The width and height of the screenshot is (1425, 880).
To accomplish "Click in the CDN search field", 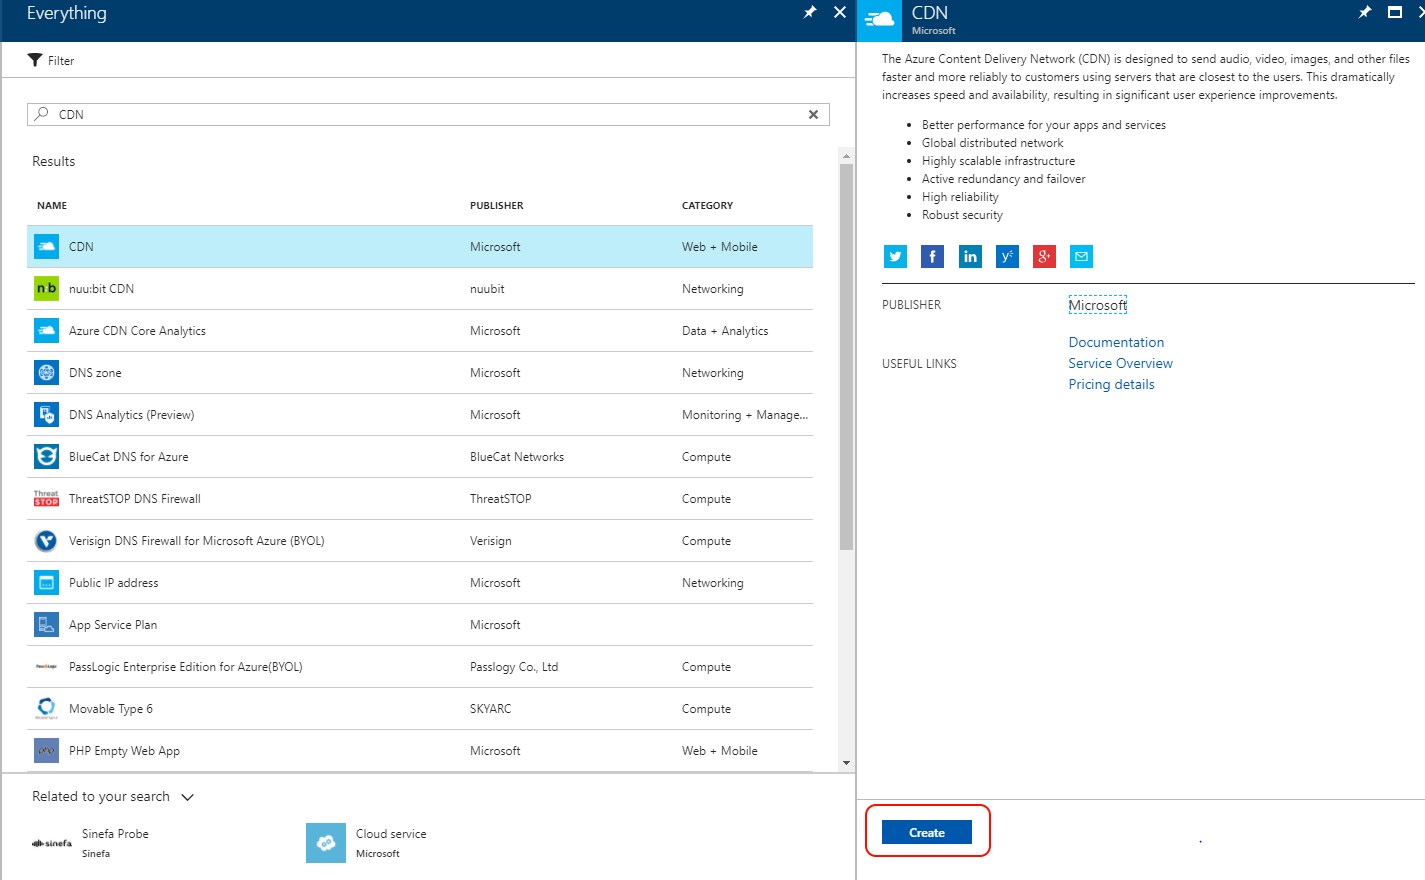I will pos(420,115).
